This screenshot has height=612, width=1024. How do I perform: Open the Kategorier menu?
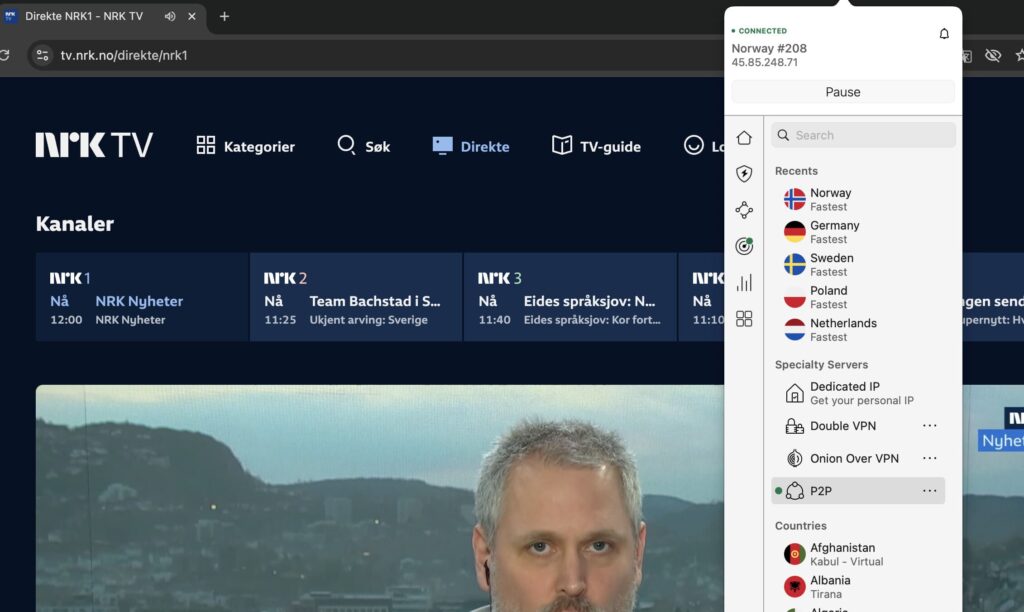(x=246, y=146)
